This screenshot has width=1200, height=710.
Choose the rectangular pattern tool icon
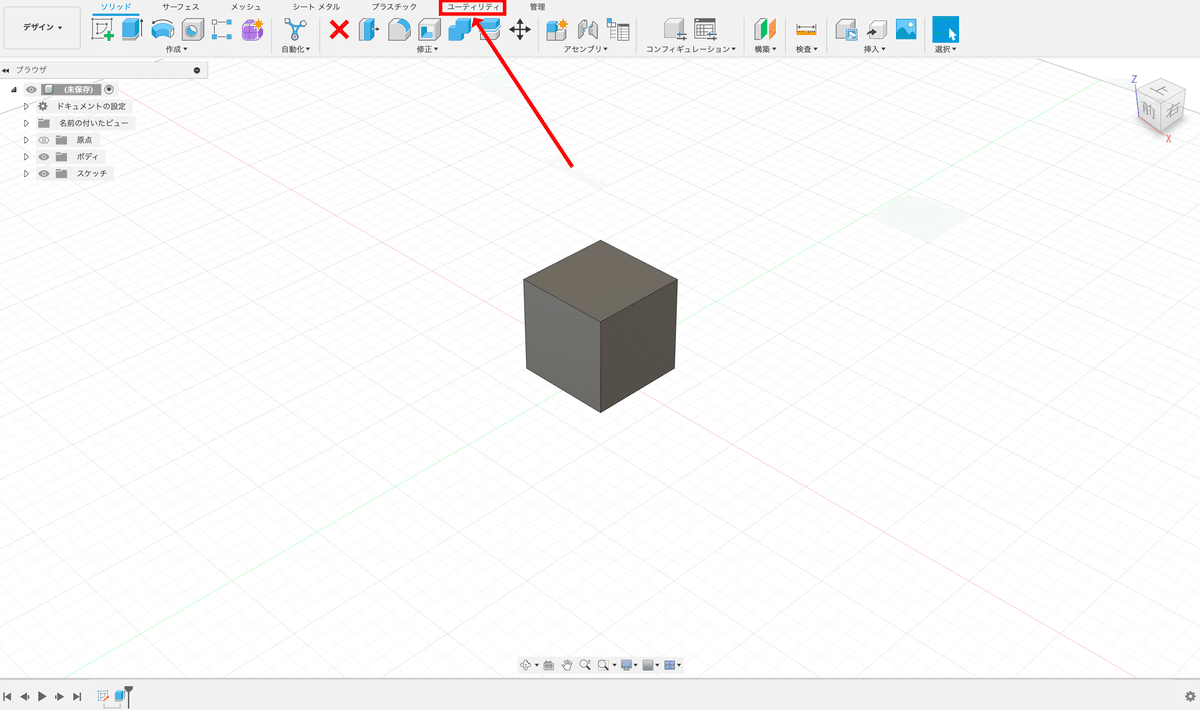coord(222,30)
